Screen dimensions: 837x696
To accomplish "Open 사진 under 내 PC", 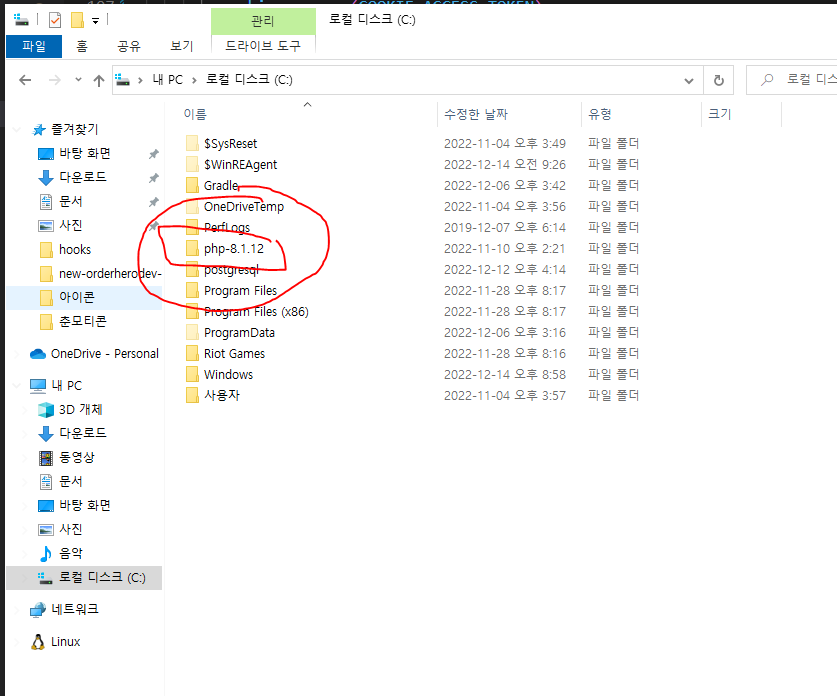I will [x=70, y=529].
